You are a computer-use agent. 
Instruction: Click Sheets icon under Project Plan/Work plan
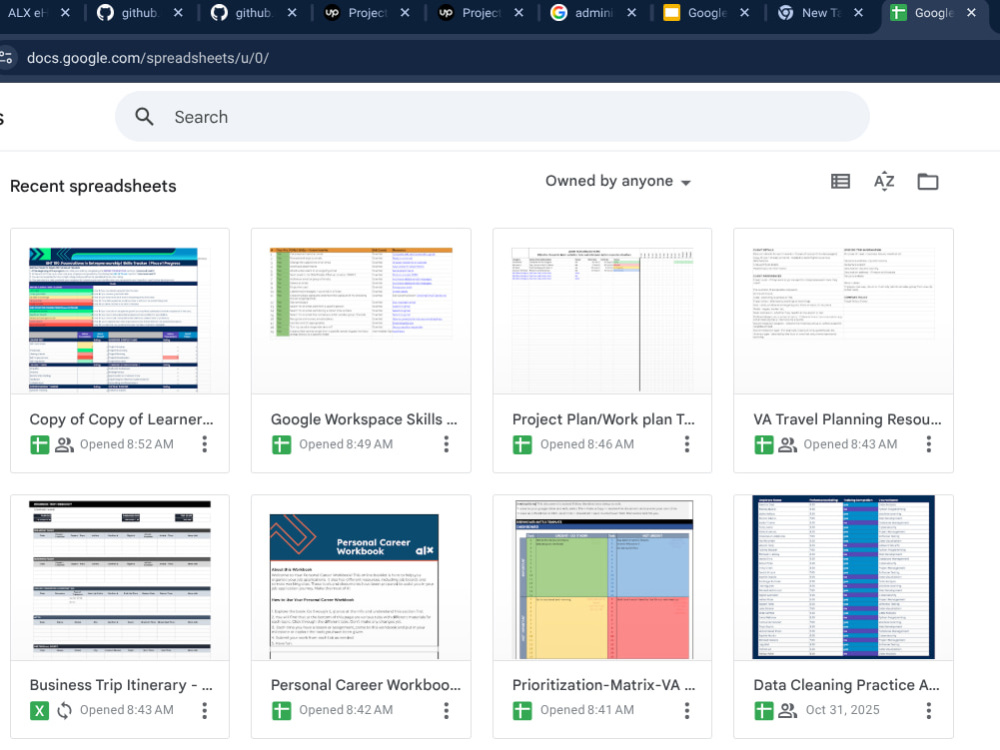522,445
